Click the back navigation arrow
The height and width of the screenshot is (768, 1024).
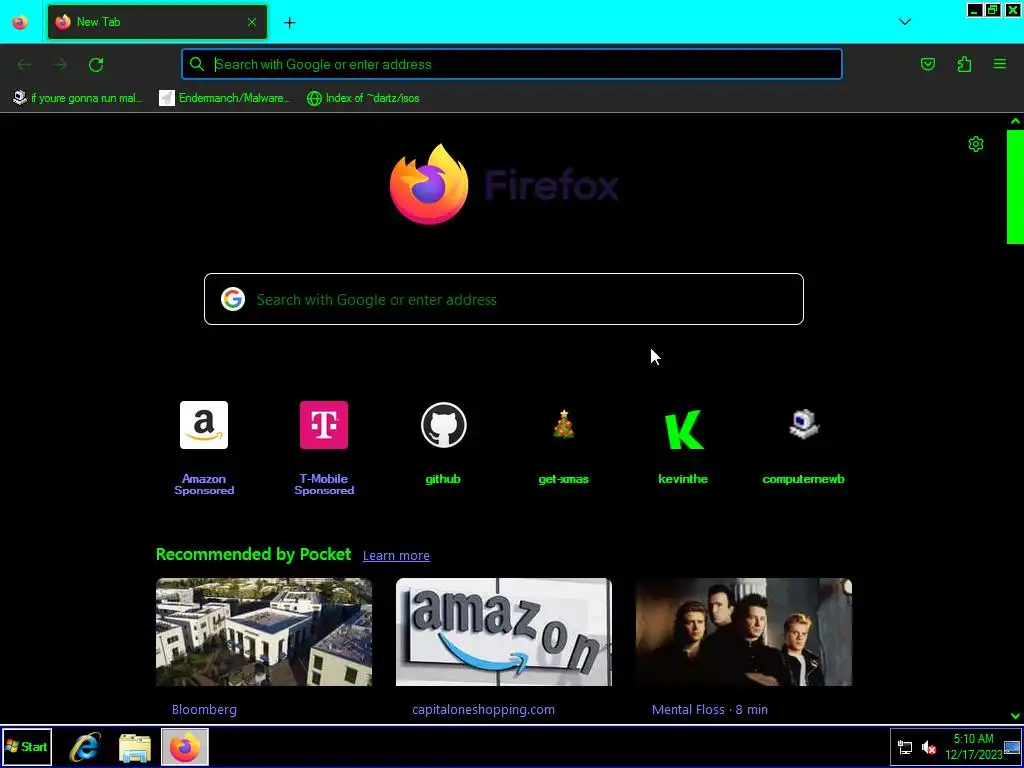tap(24, 65)
